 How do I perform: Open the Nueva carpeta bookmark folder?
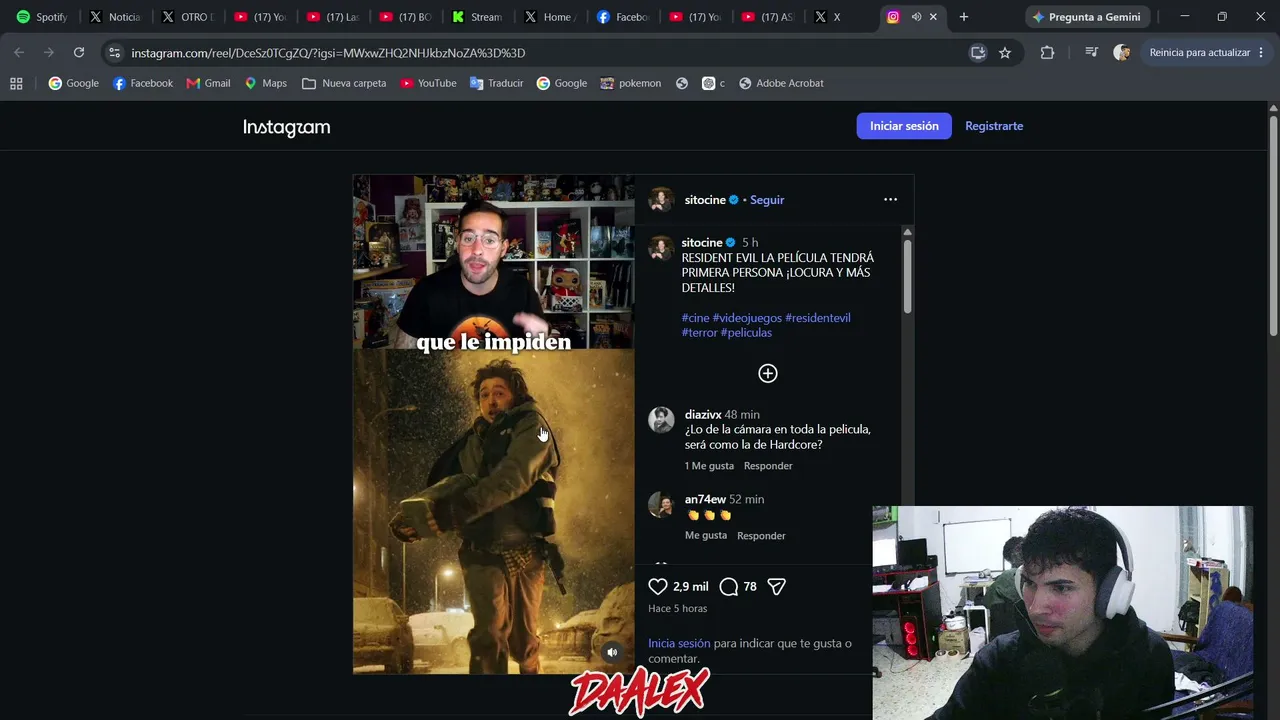click(x=344, y=83)
